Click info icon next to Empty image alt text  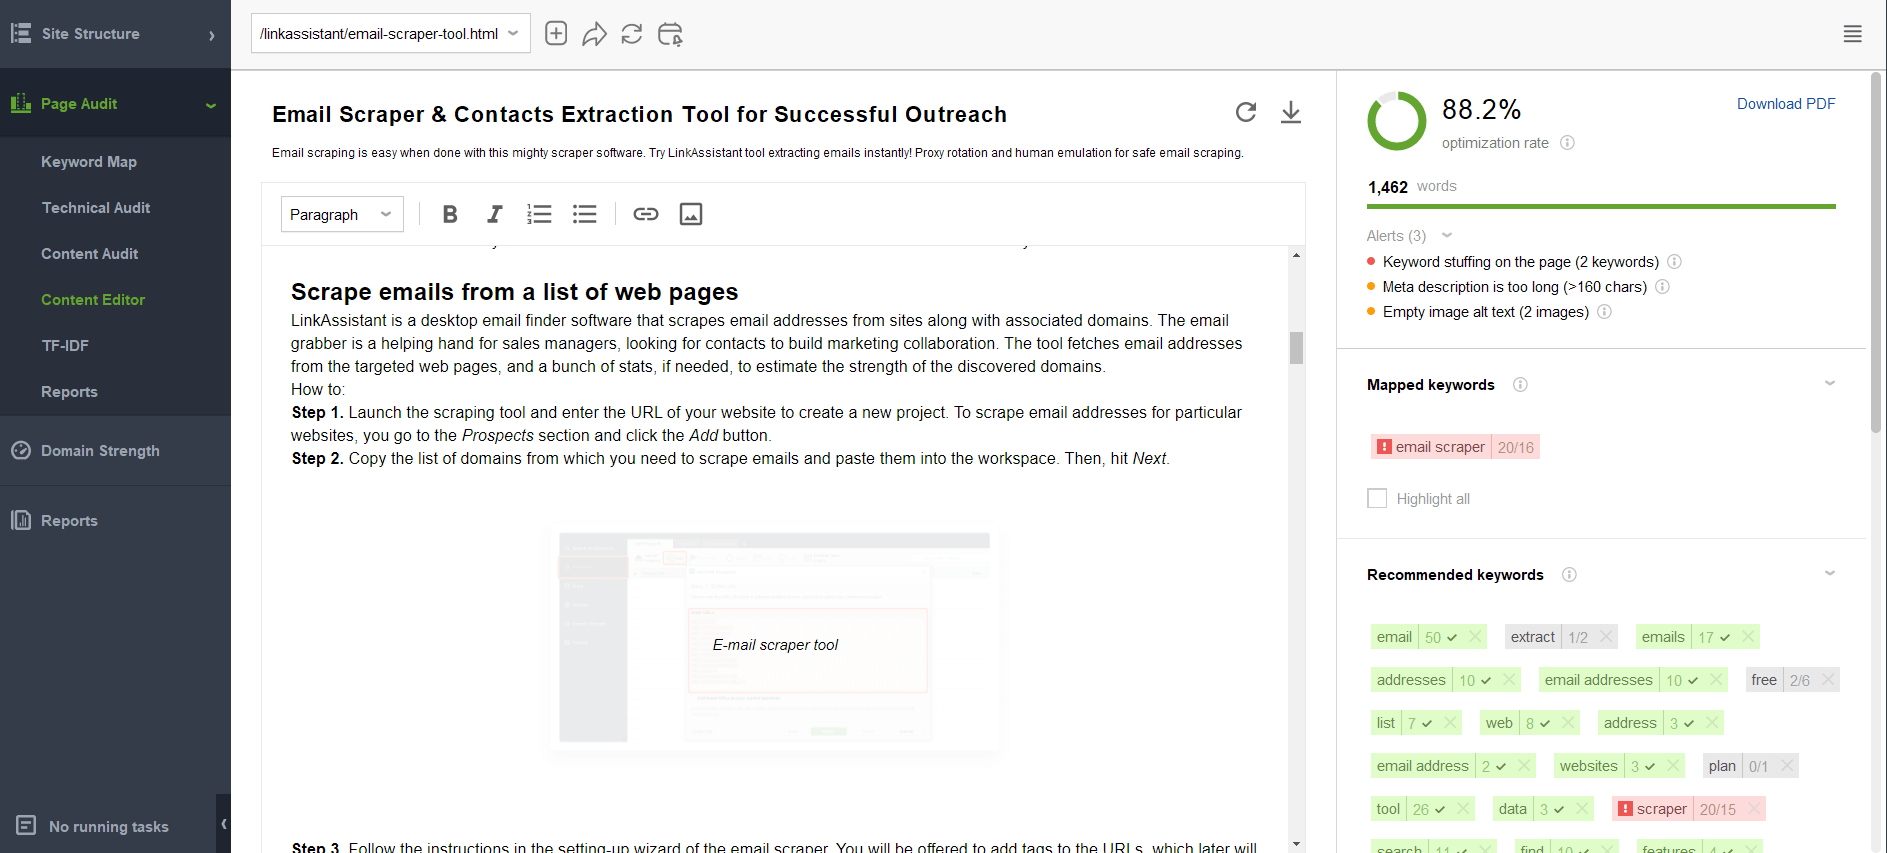coord(1605,312)
